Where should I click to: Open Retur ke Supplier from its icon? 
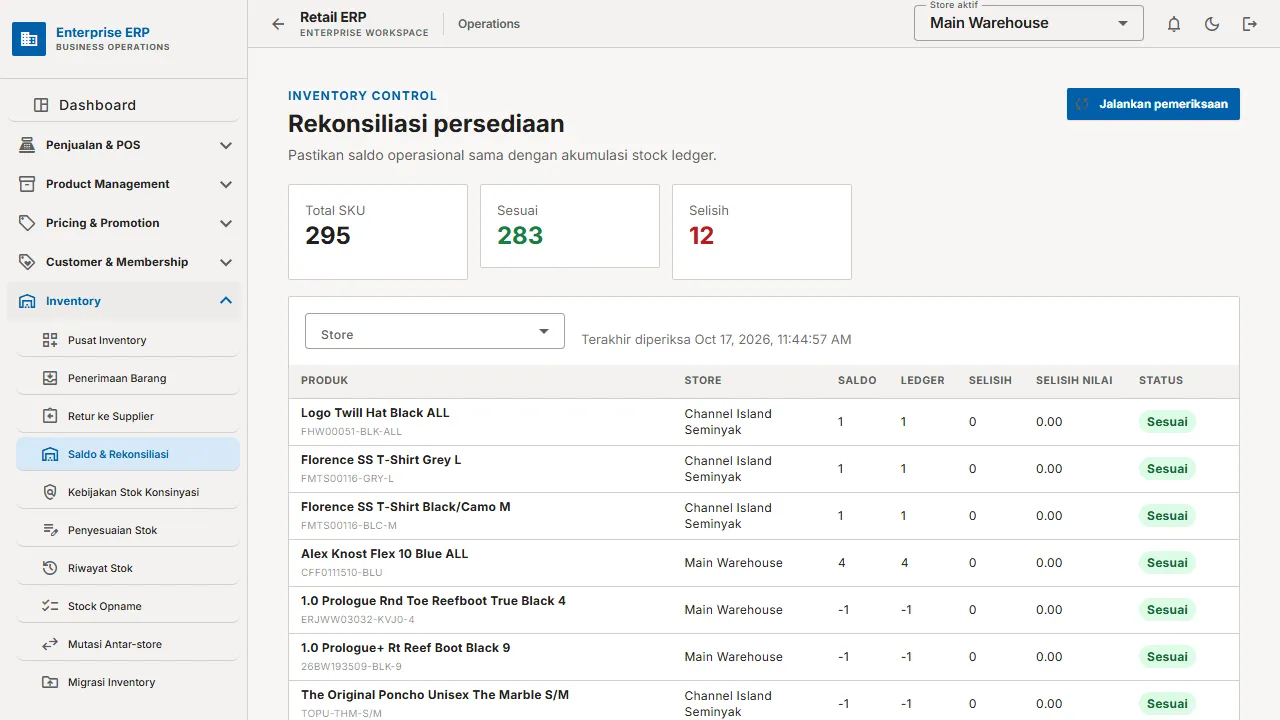tap(50, 416)
